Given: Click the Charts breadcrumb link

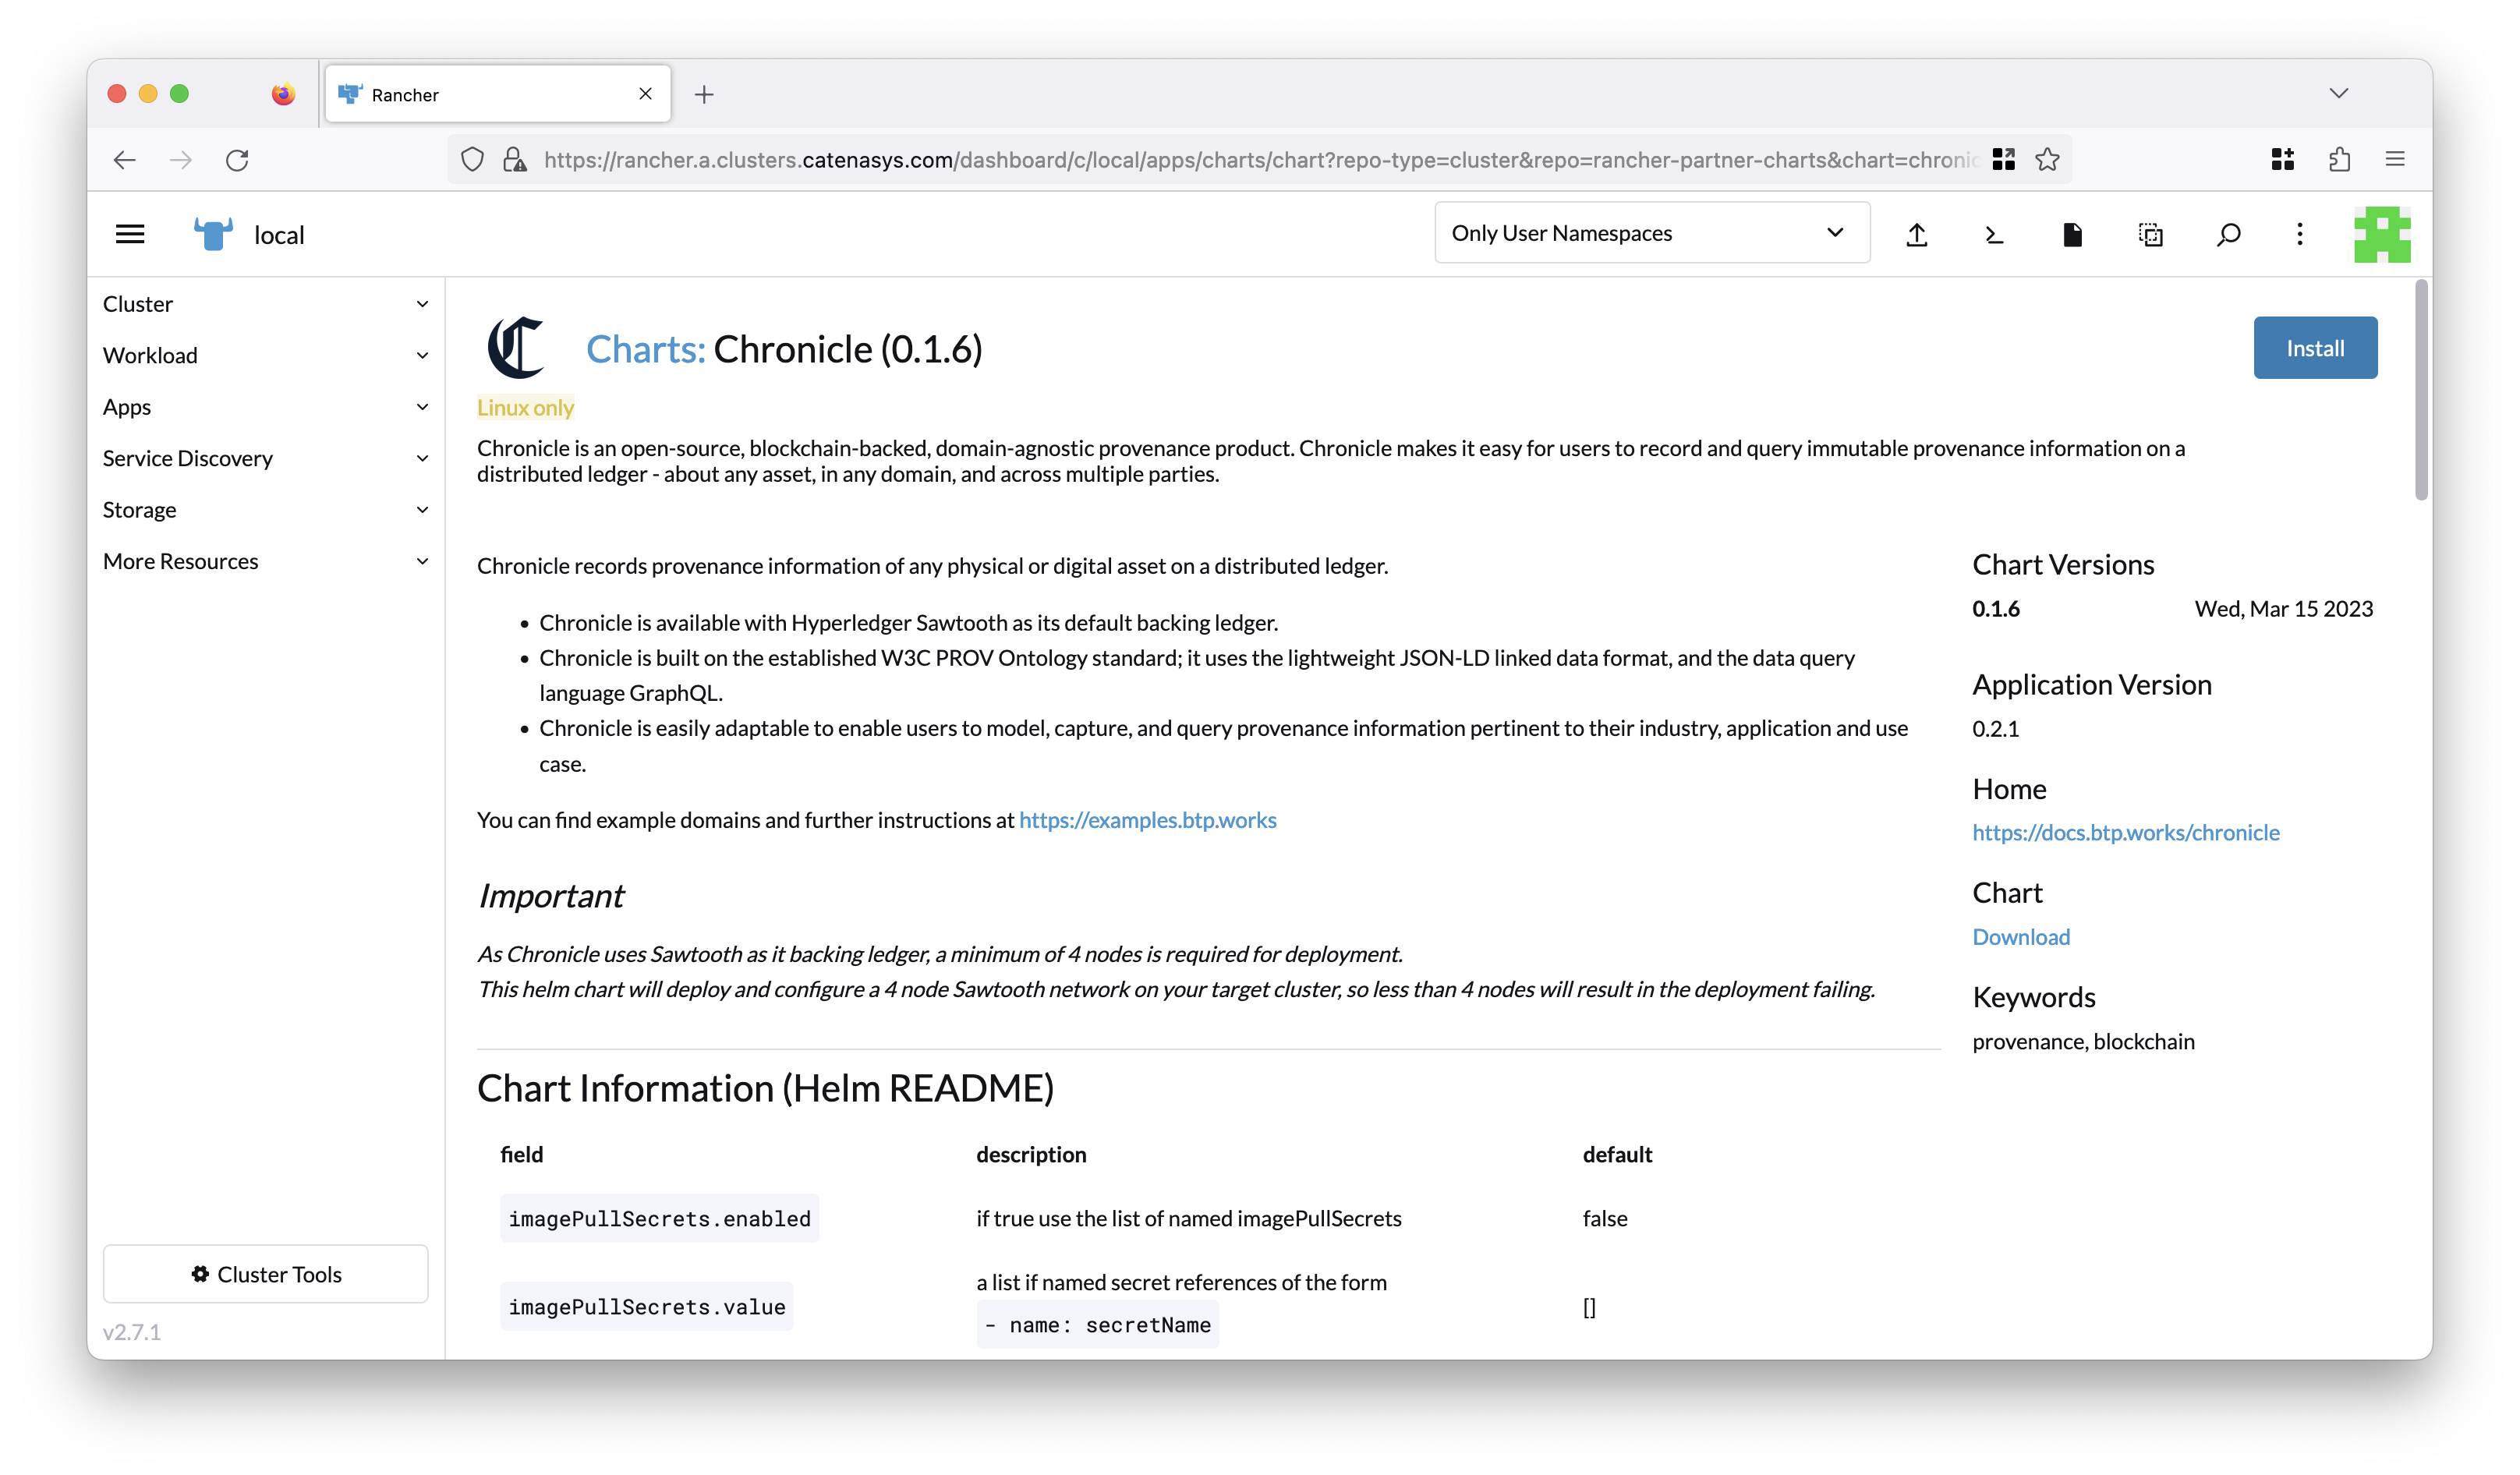Looking at the screenshot, I should pos(645,349).
